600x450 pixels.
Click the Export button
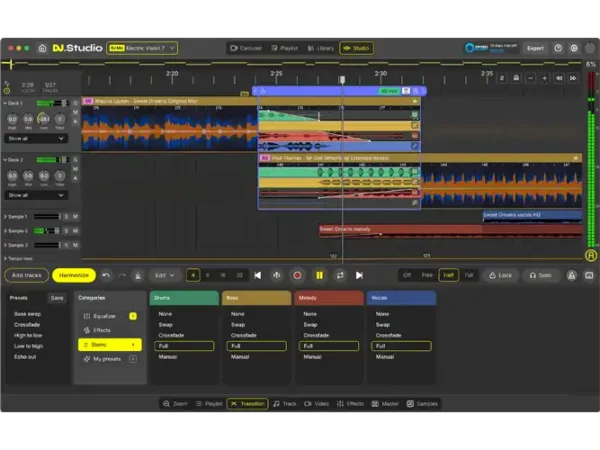coord(535,48)
